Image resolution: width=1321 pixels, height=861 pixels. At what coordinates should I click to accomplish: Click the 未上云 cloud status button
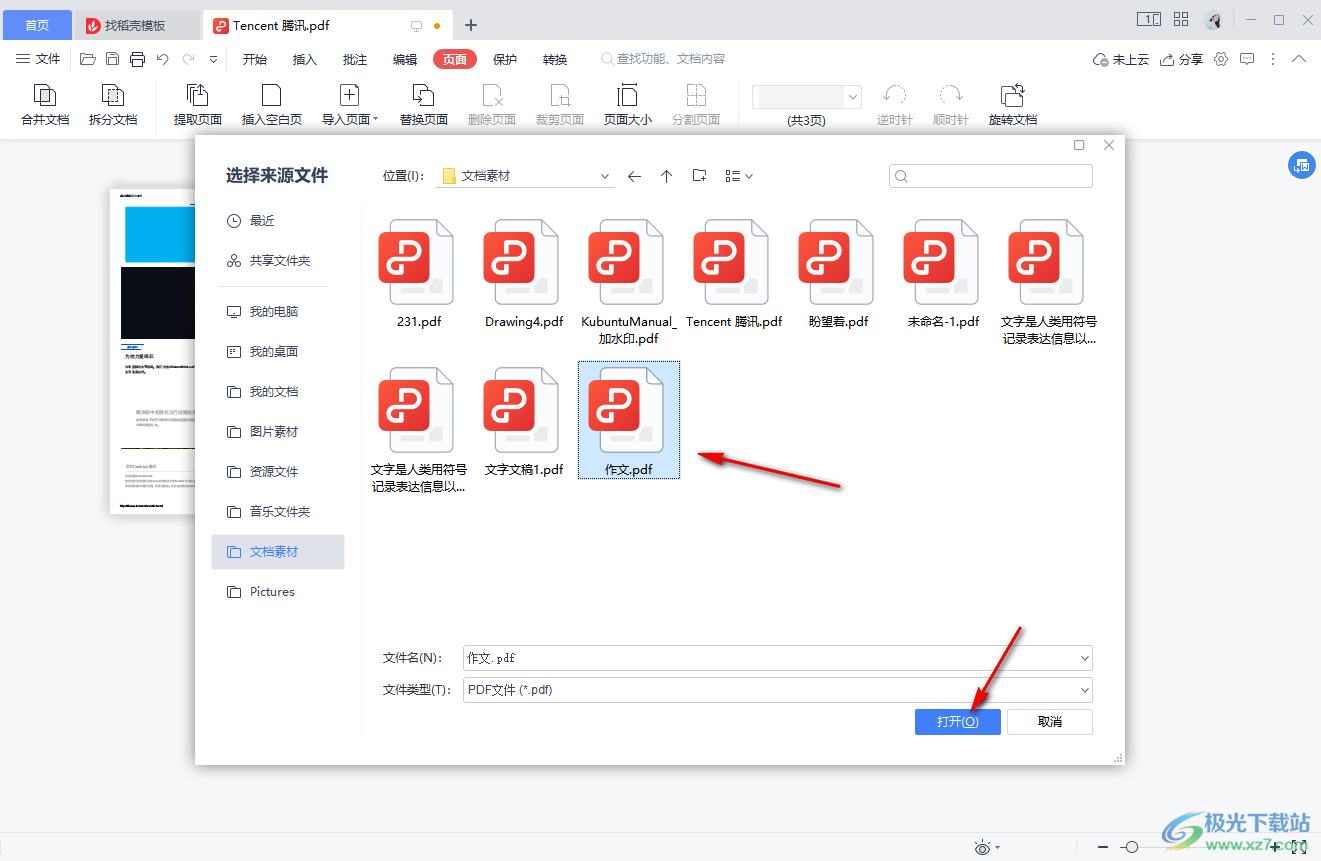click(1121, 59)
